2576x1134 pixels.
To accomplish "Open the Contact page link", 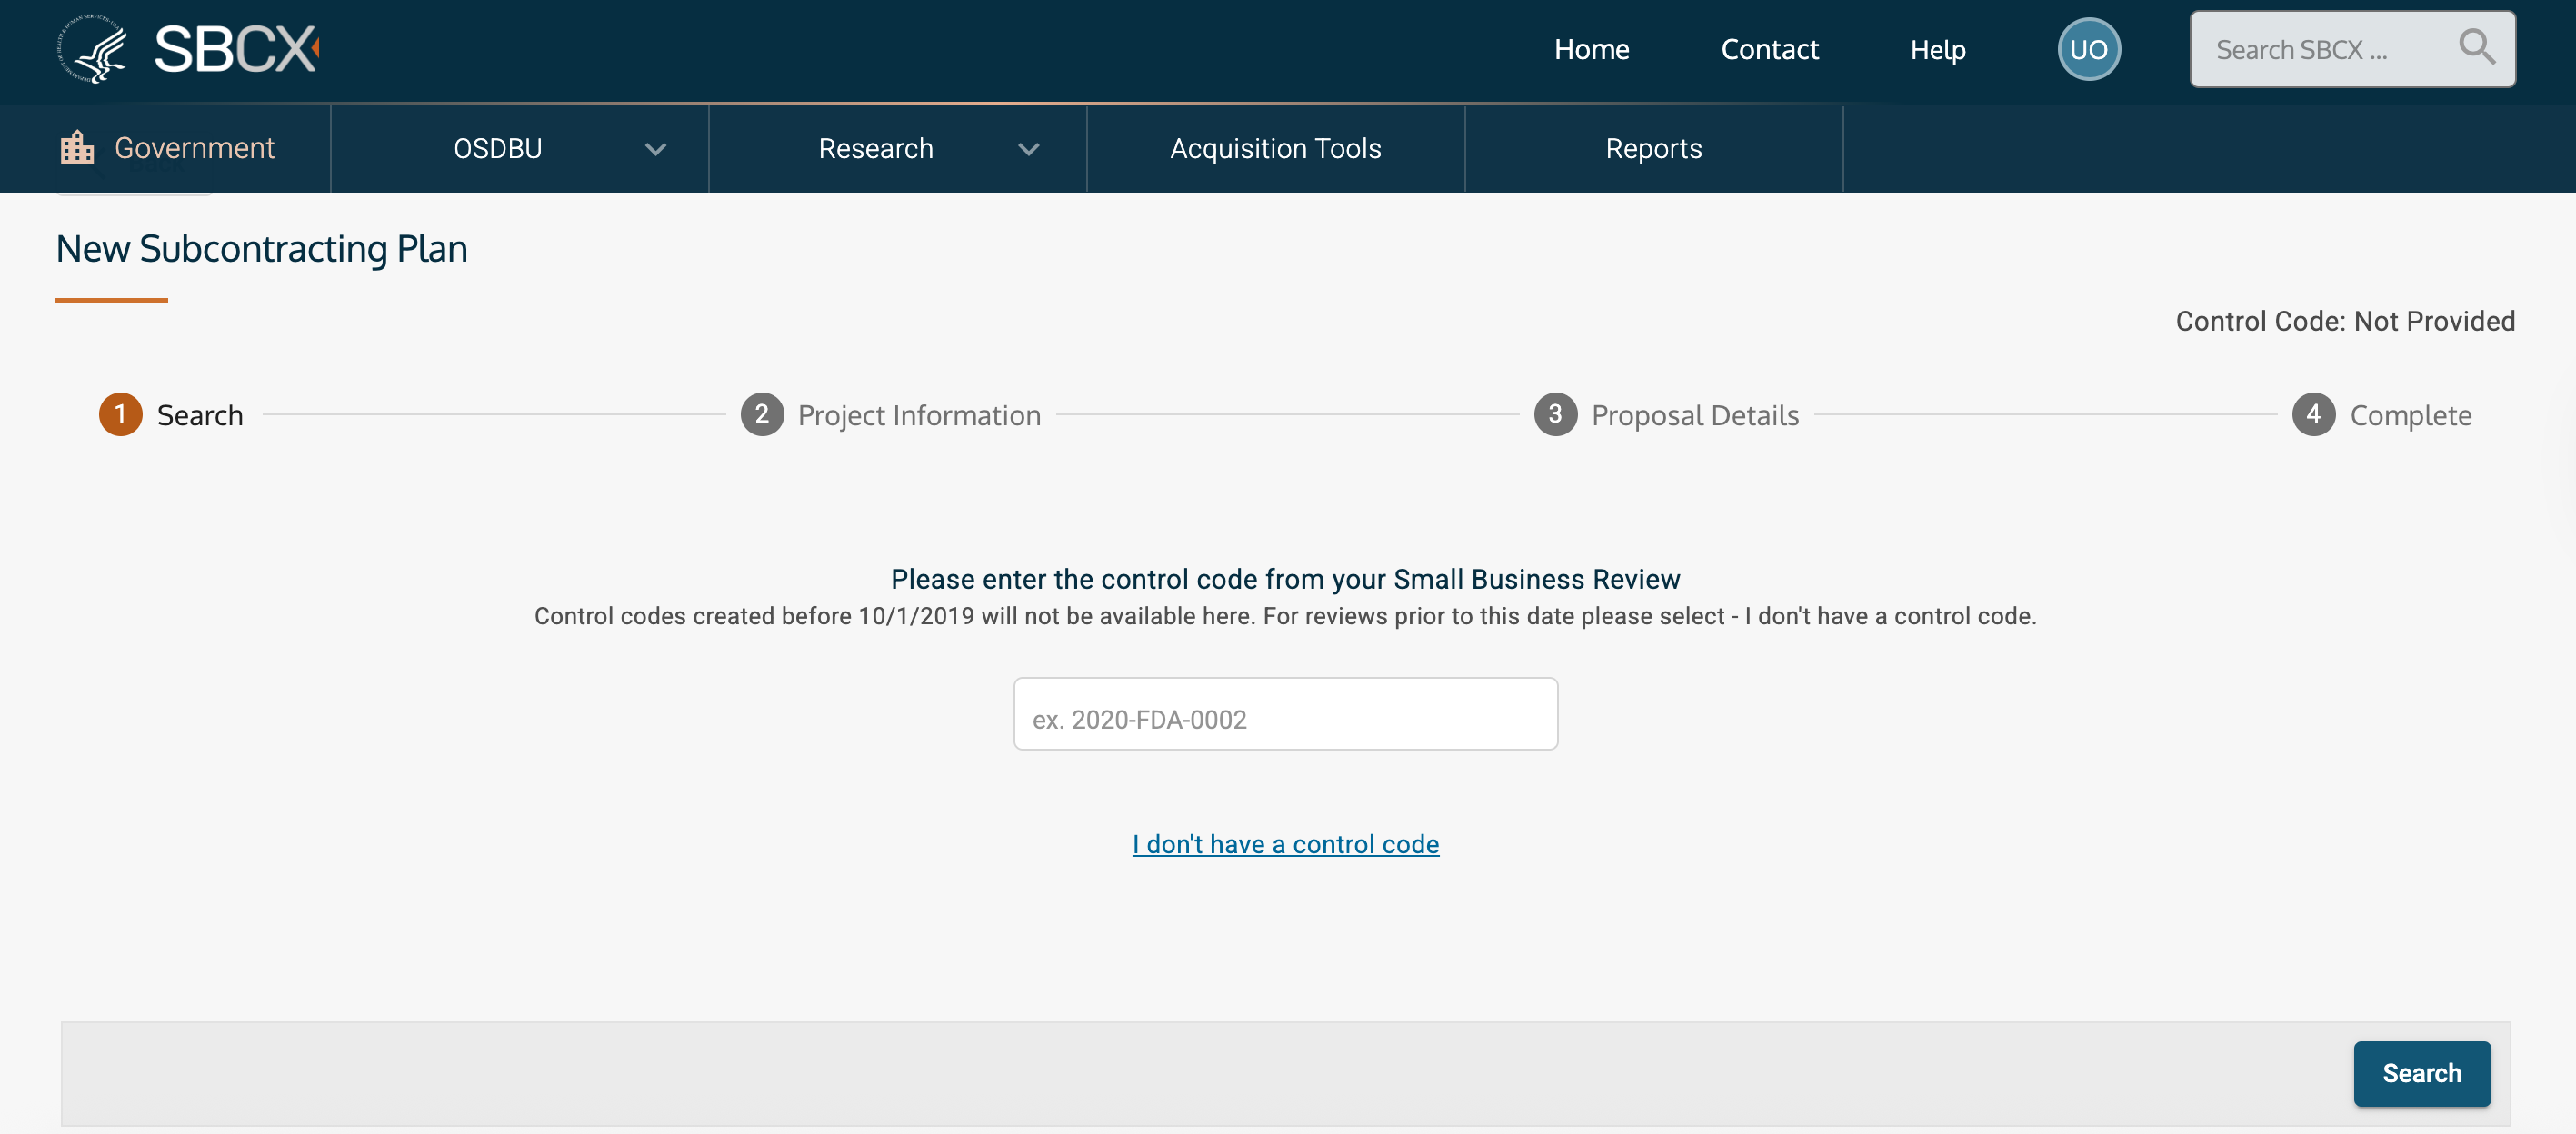I will 1769,49.
